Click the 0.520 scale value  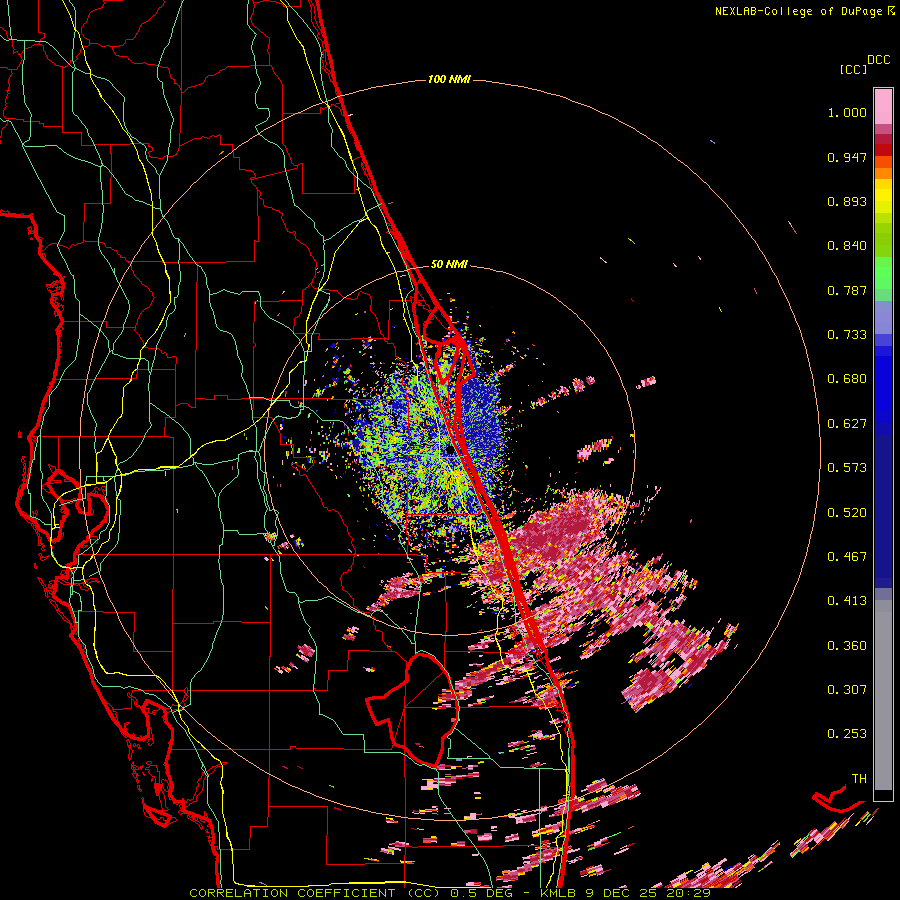pos(847,513)
